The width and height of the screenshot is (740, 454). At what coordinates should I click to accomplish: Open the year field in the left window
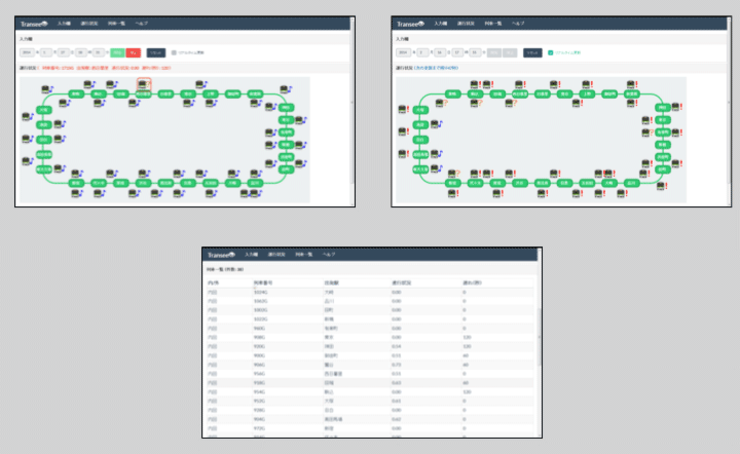point(26,52)
